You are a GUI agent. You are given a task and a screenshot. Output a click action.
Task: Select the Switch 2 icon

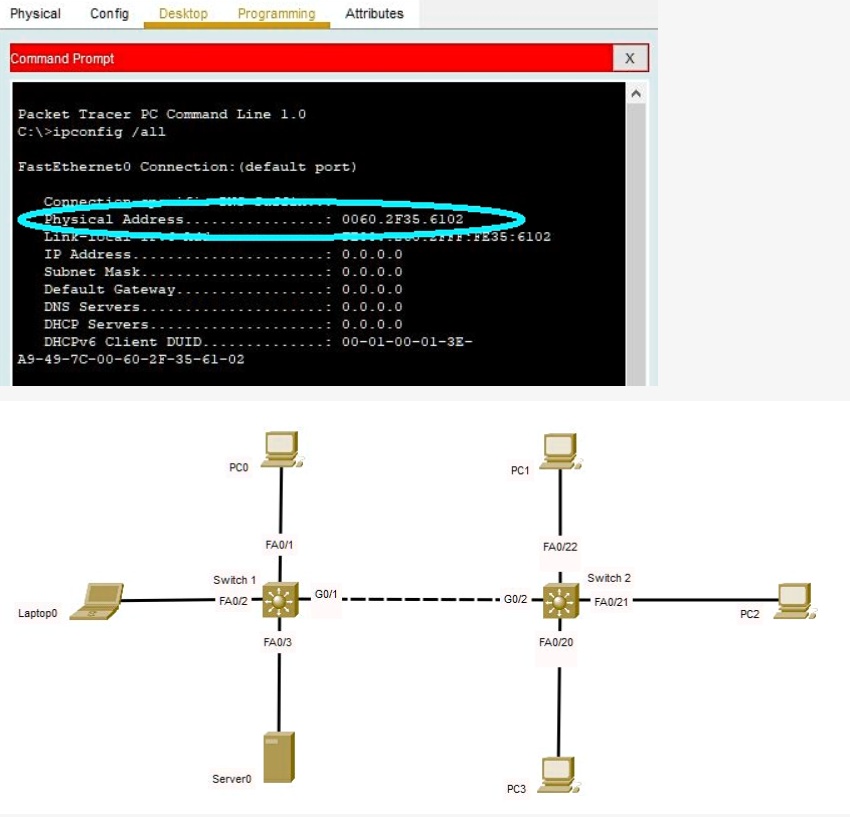pyautogui.click(x=562, y=601)
